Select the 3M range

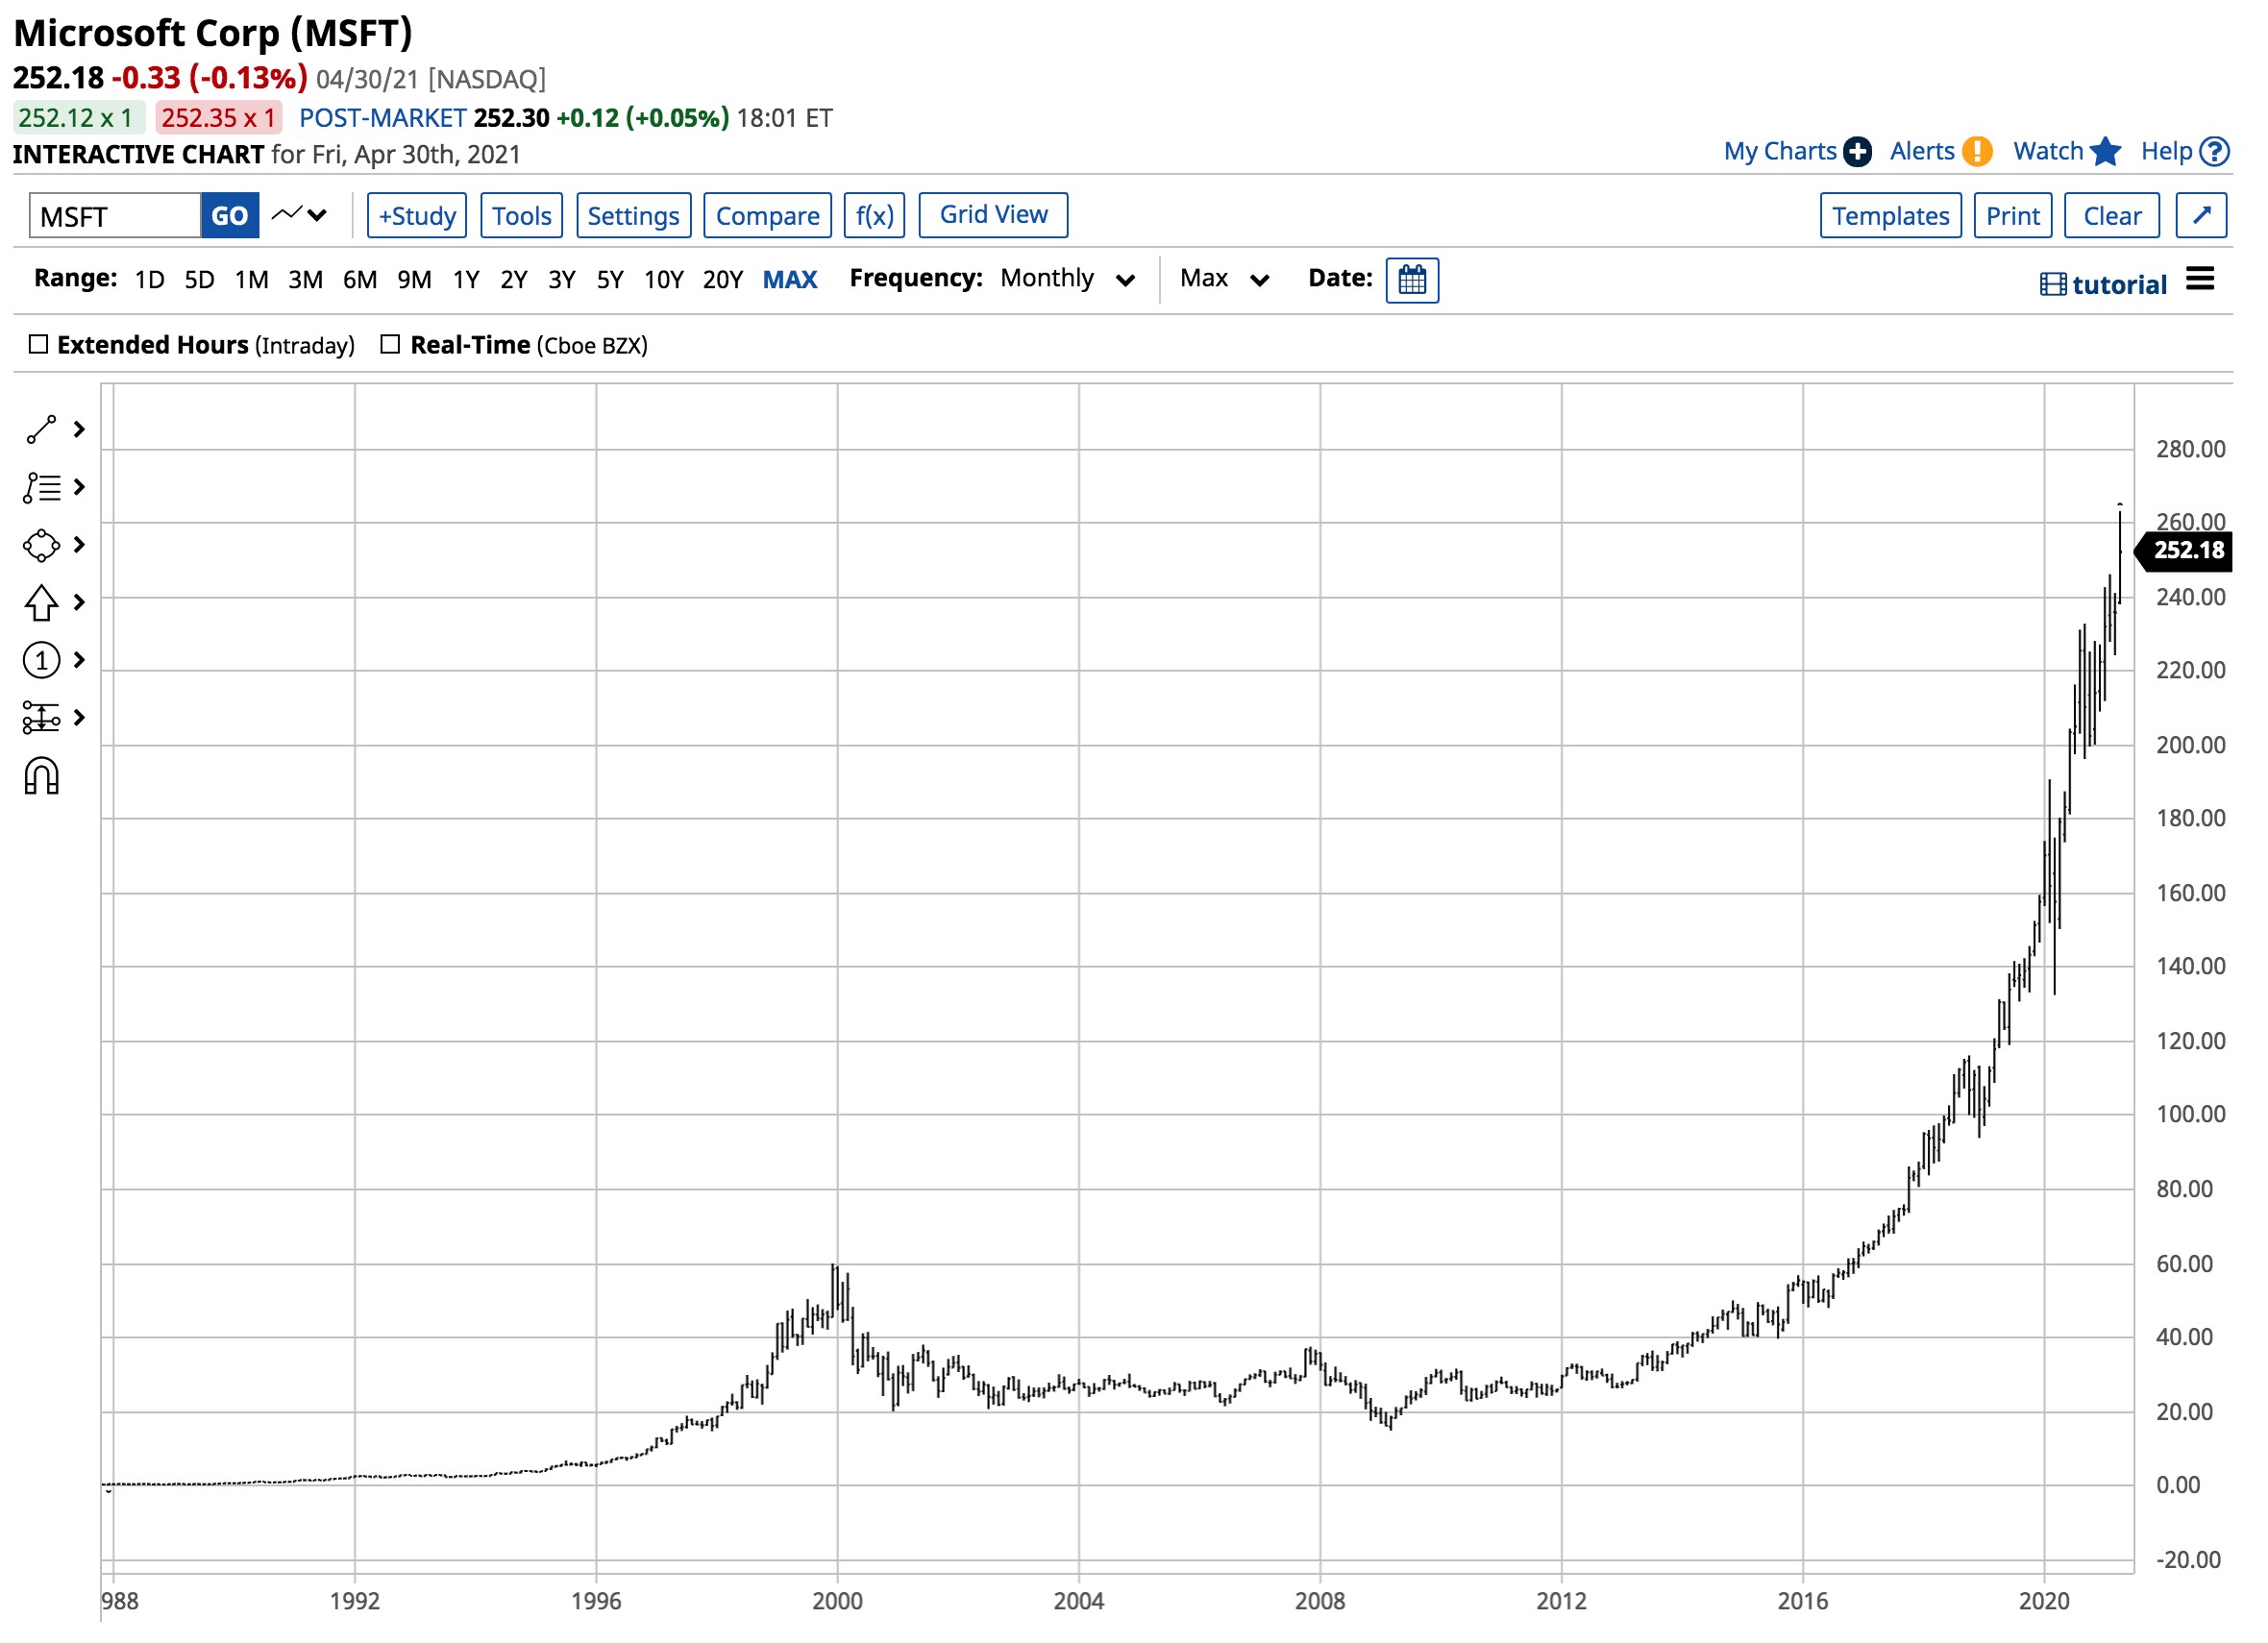306,281
